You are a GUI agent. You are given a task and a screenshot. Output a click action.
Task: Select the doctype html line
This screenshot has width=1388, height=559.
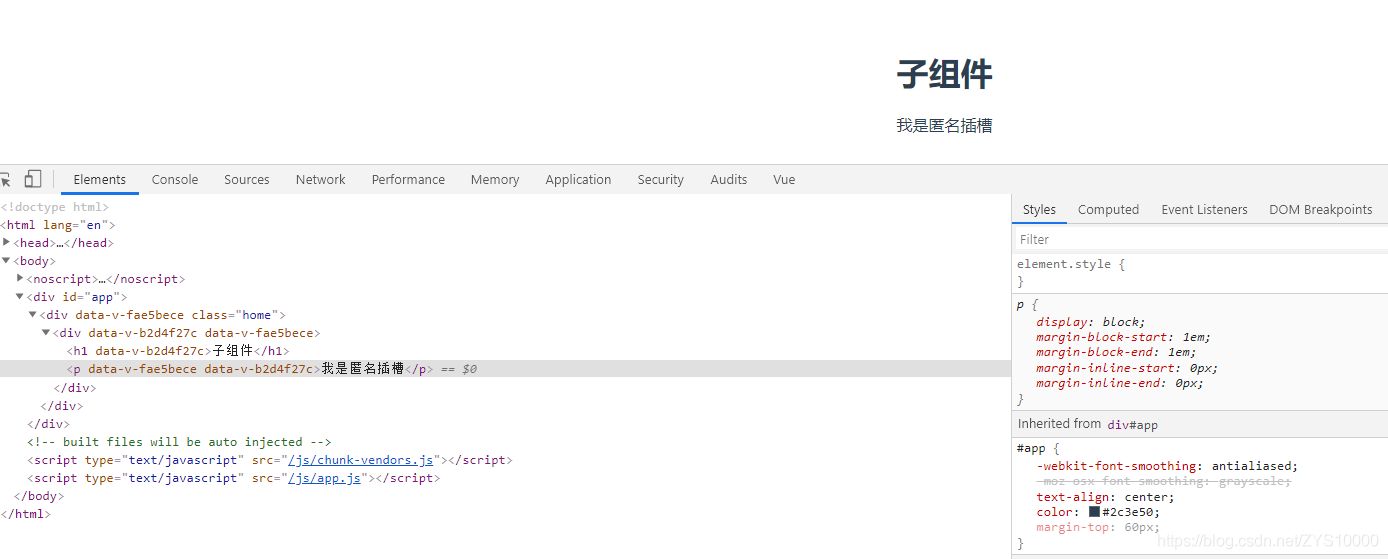[x=55, y=207]
